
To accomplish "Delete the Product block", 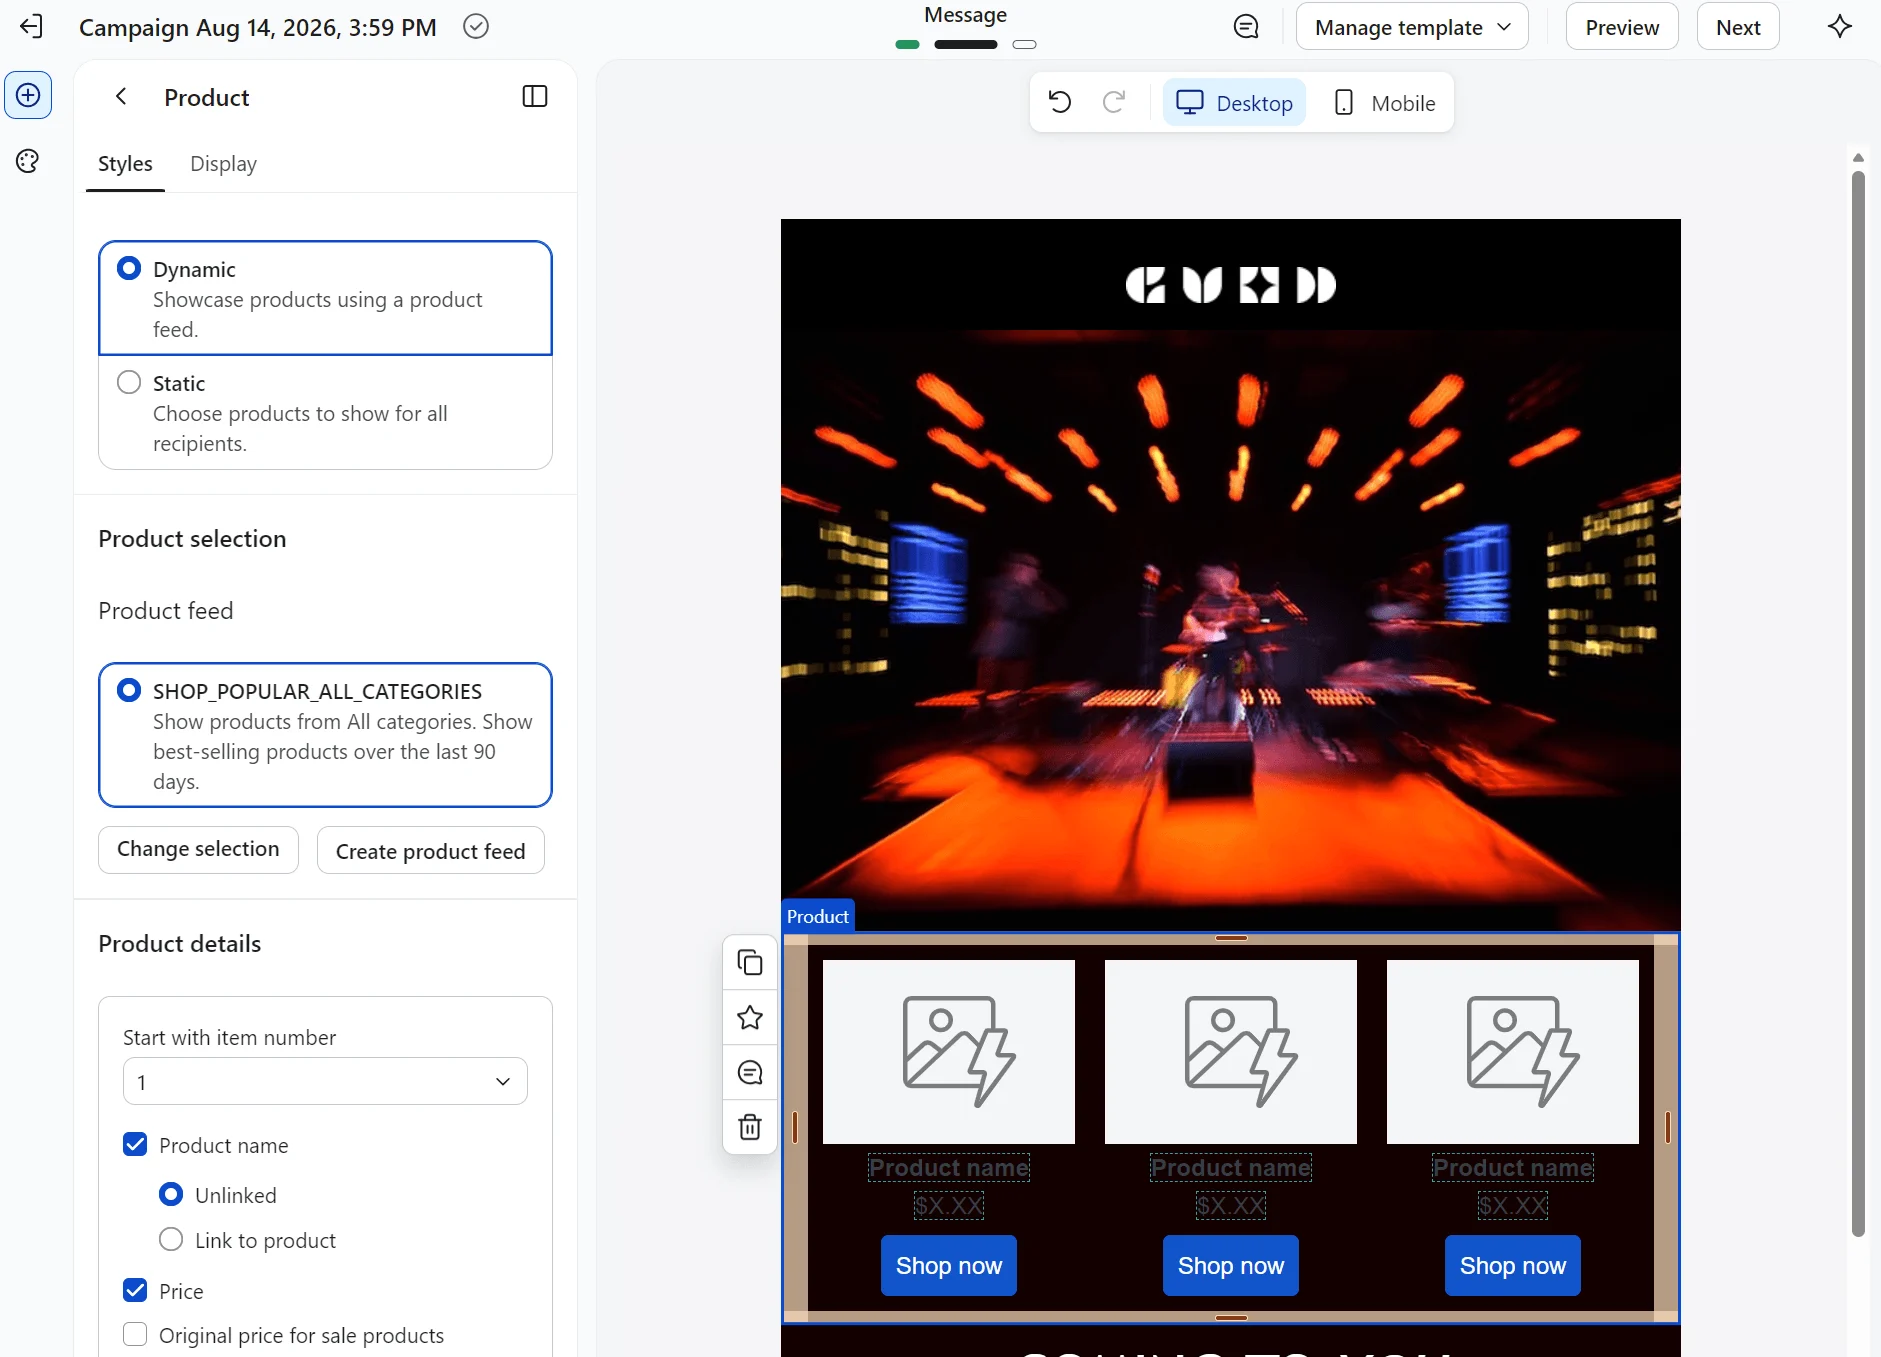I will [x=750, y=1127].
